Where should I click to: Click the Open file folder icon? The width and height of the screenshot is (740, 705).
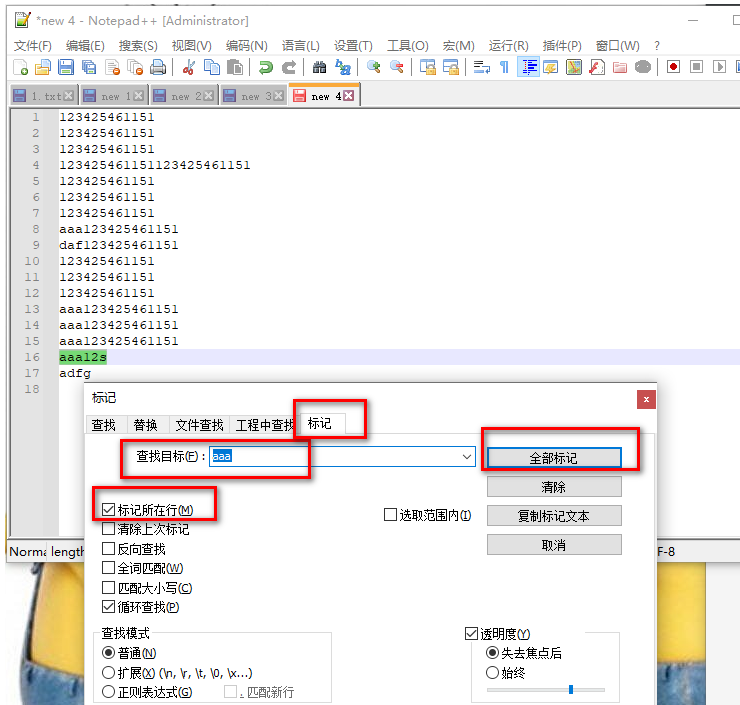click(43, 67)
